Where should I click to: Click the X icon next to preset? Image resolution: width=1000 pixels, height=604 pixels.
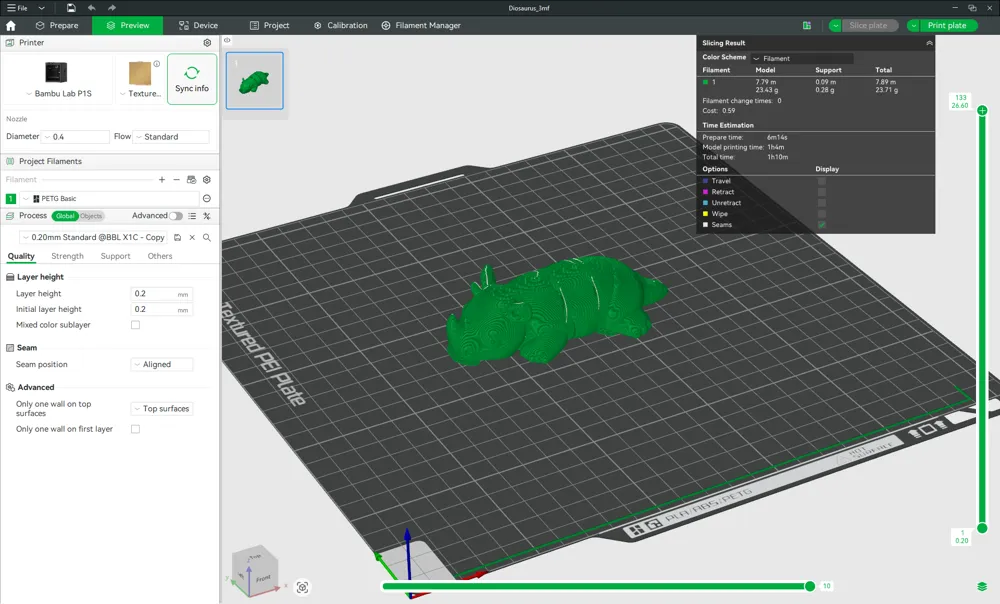[192, 237]
